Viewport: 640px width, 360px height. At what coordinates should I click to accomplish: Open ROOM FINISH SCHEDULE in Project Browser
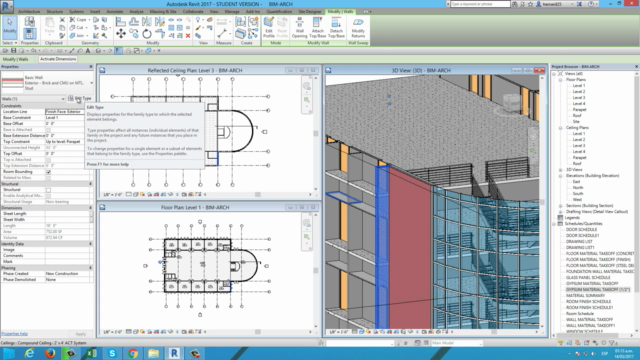tap(589, 302)
